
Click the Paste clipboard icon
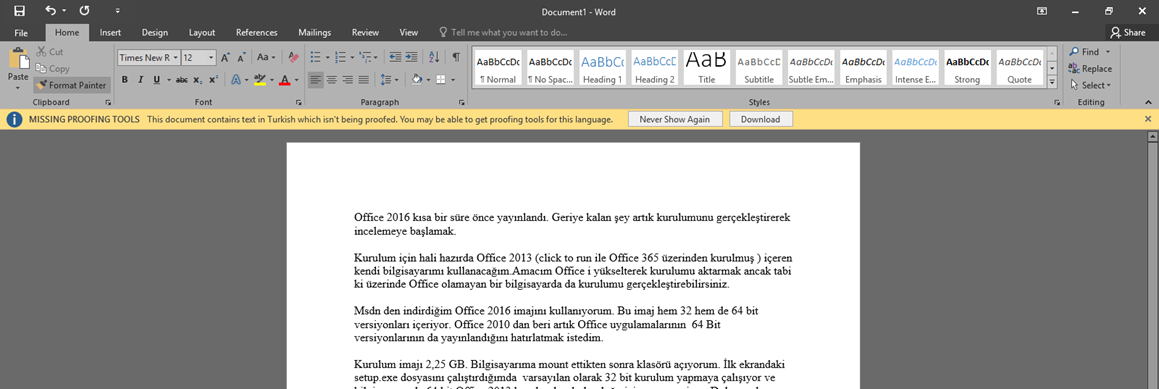[x=18, y=59]
